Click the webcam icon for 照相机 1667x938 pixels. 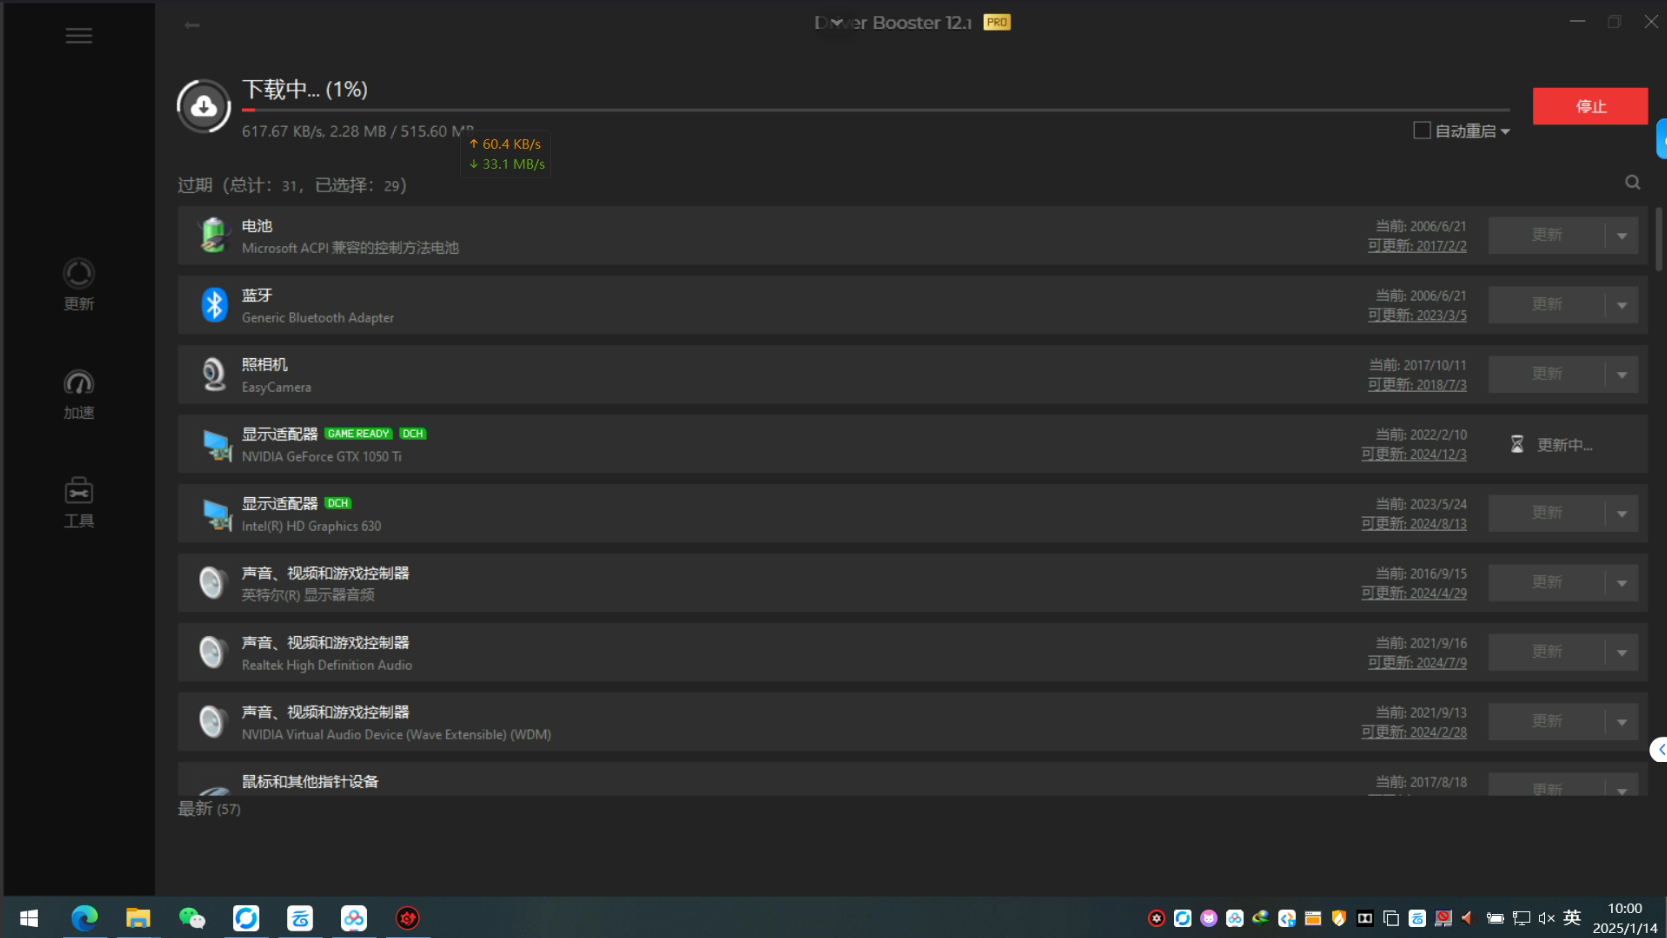(213, 374)
